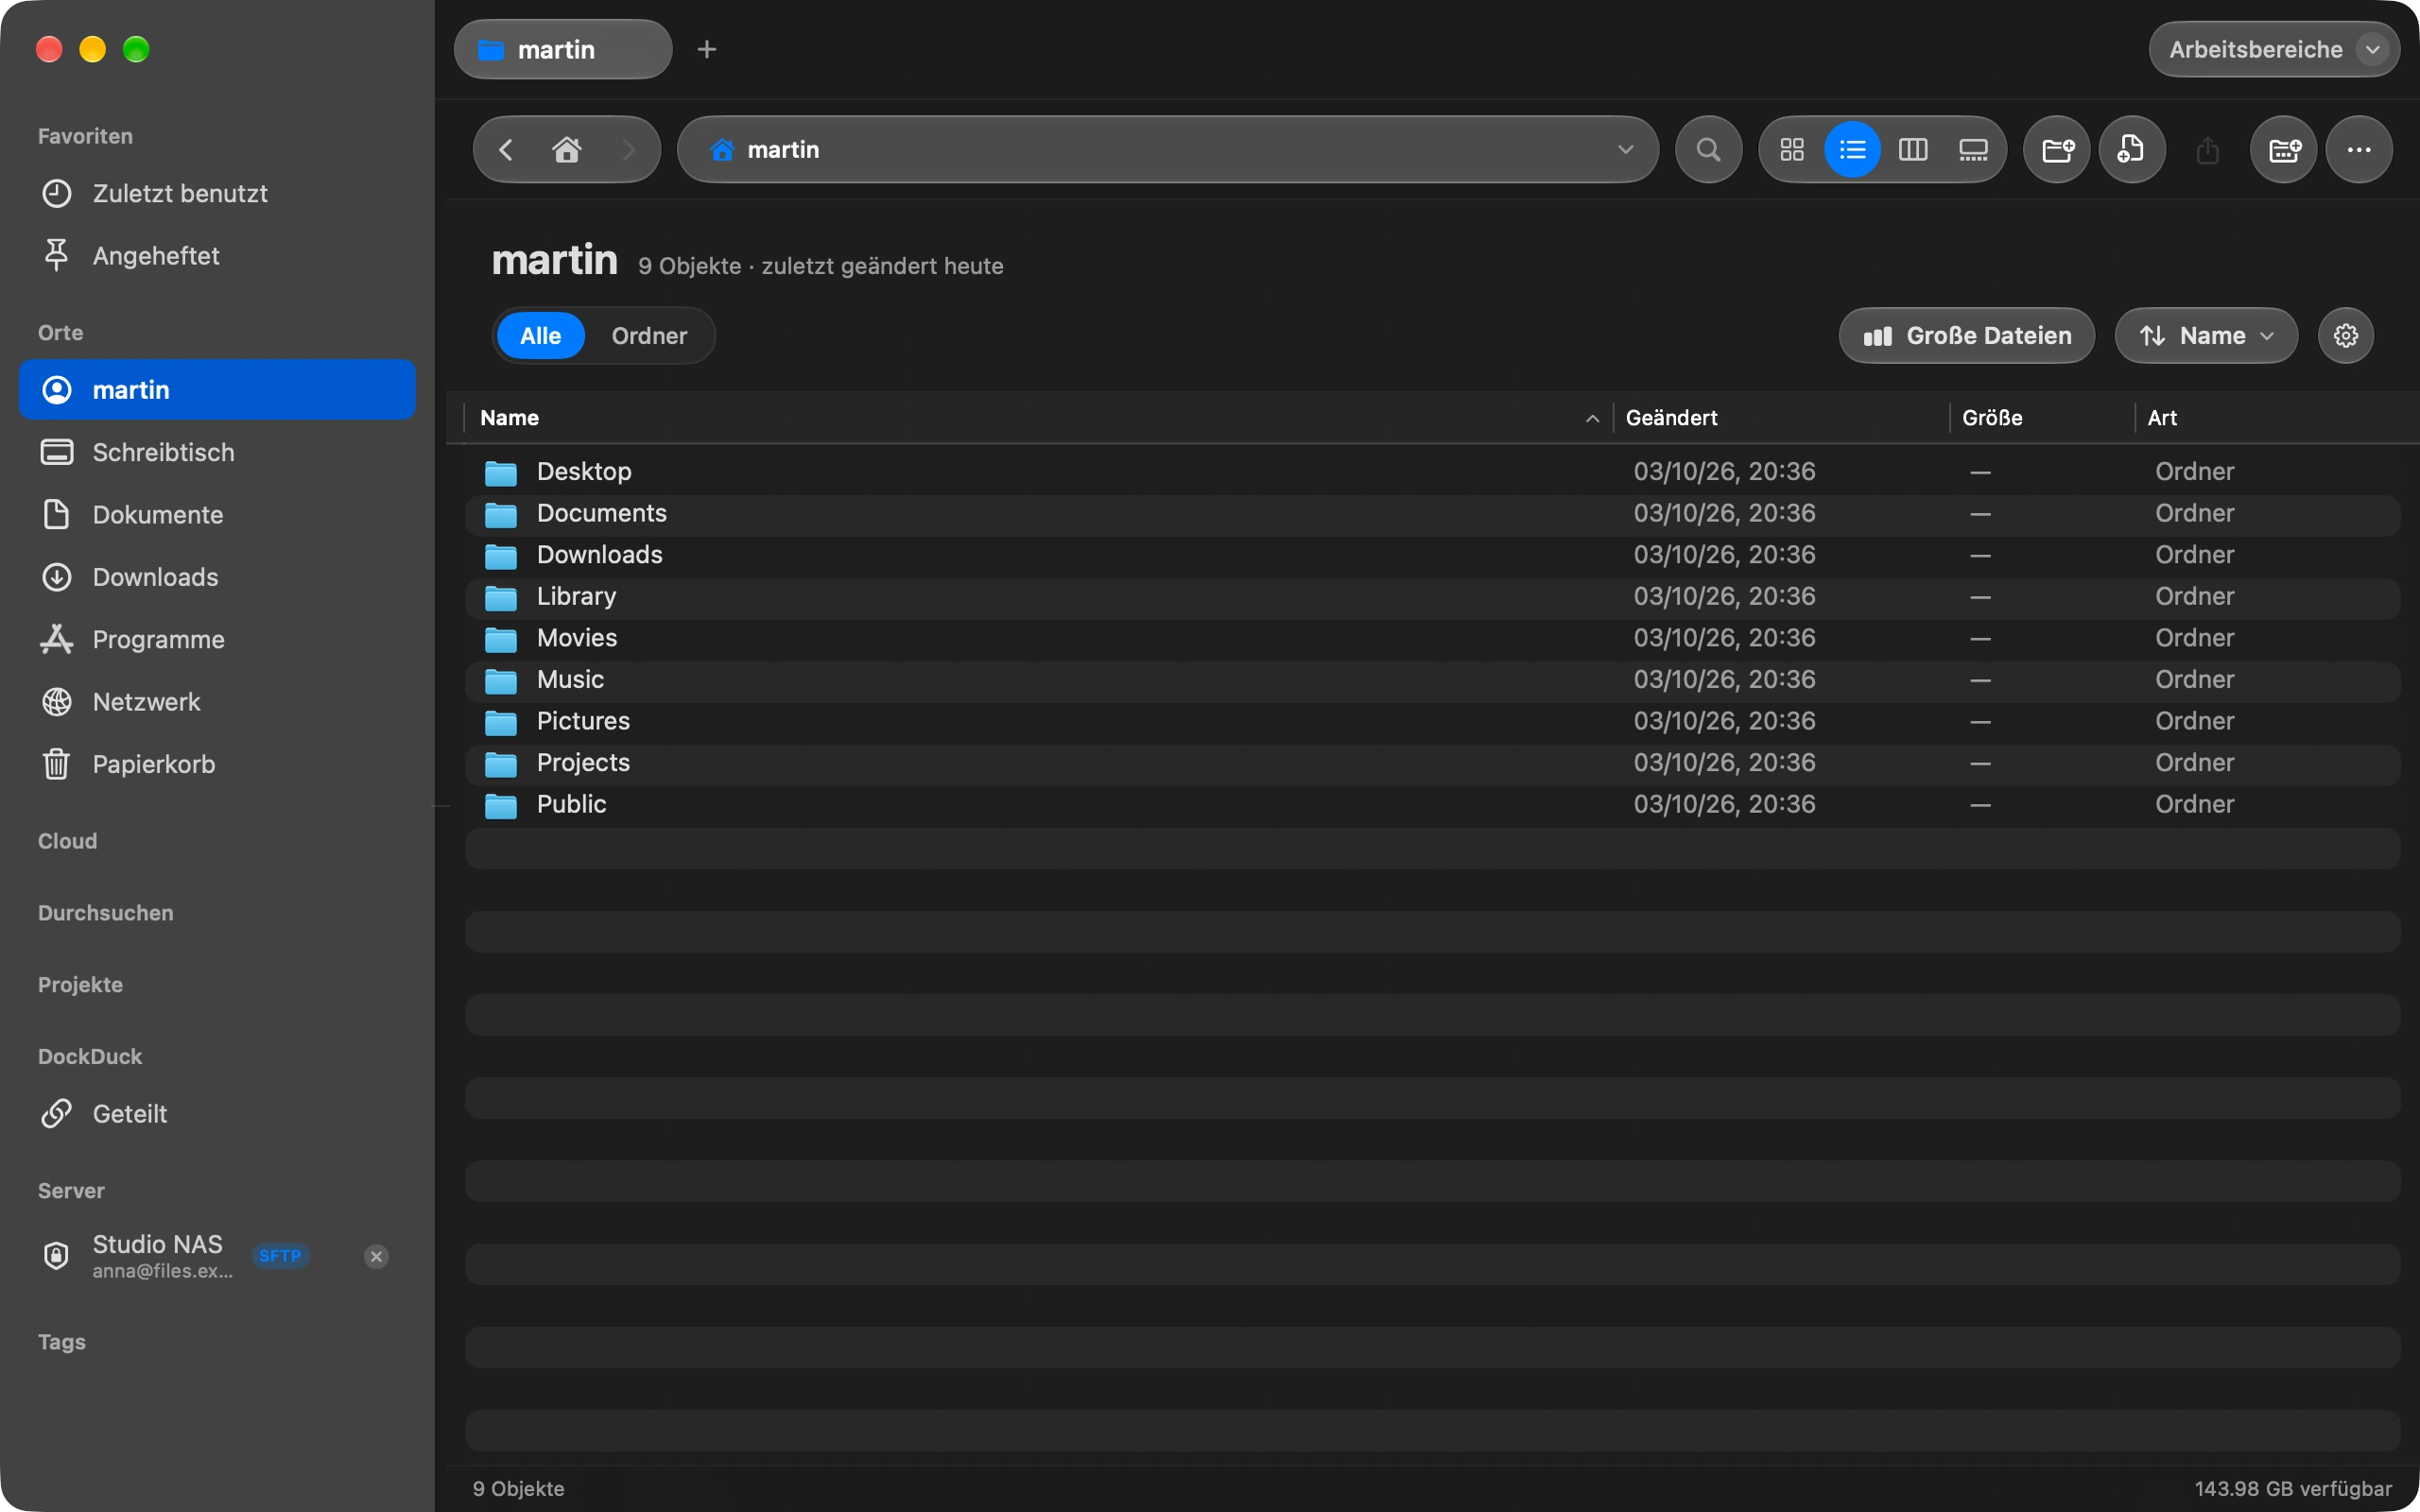Screen dimensions: 2420x1512
Task: Go back with the left chevron button
Action: click(x=506, y=150)
